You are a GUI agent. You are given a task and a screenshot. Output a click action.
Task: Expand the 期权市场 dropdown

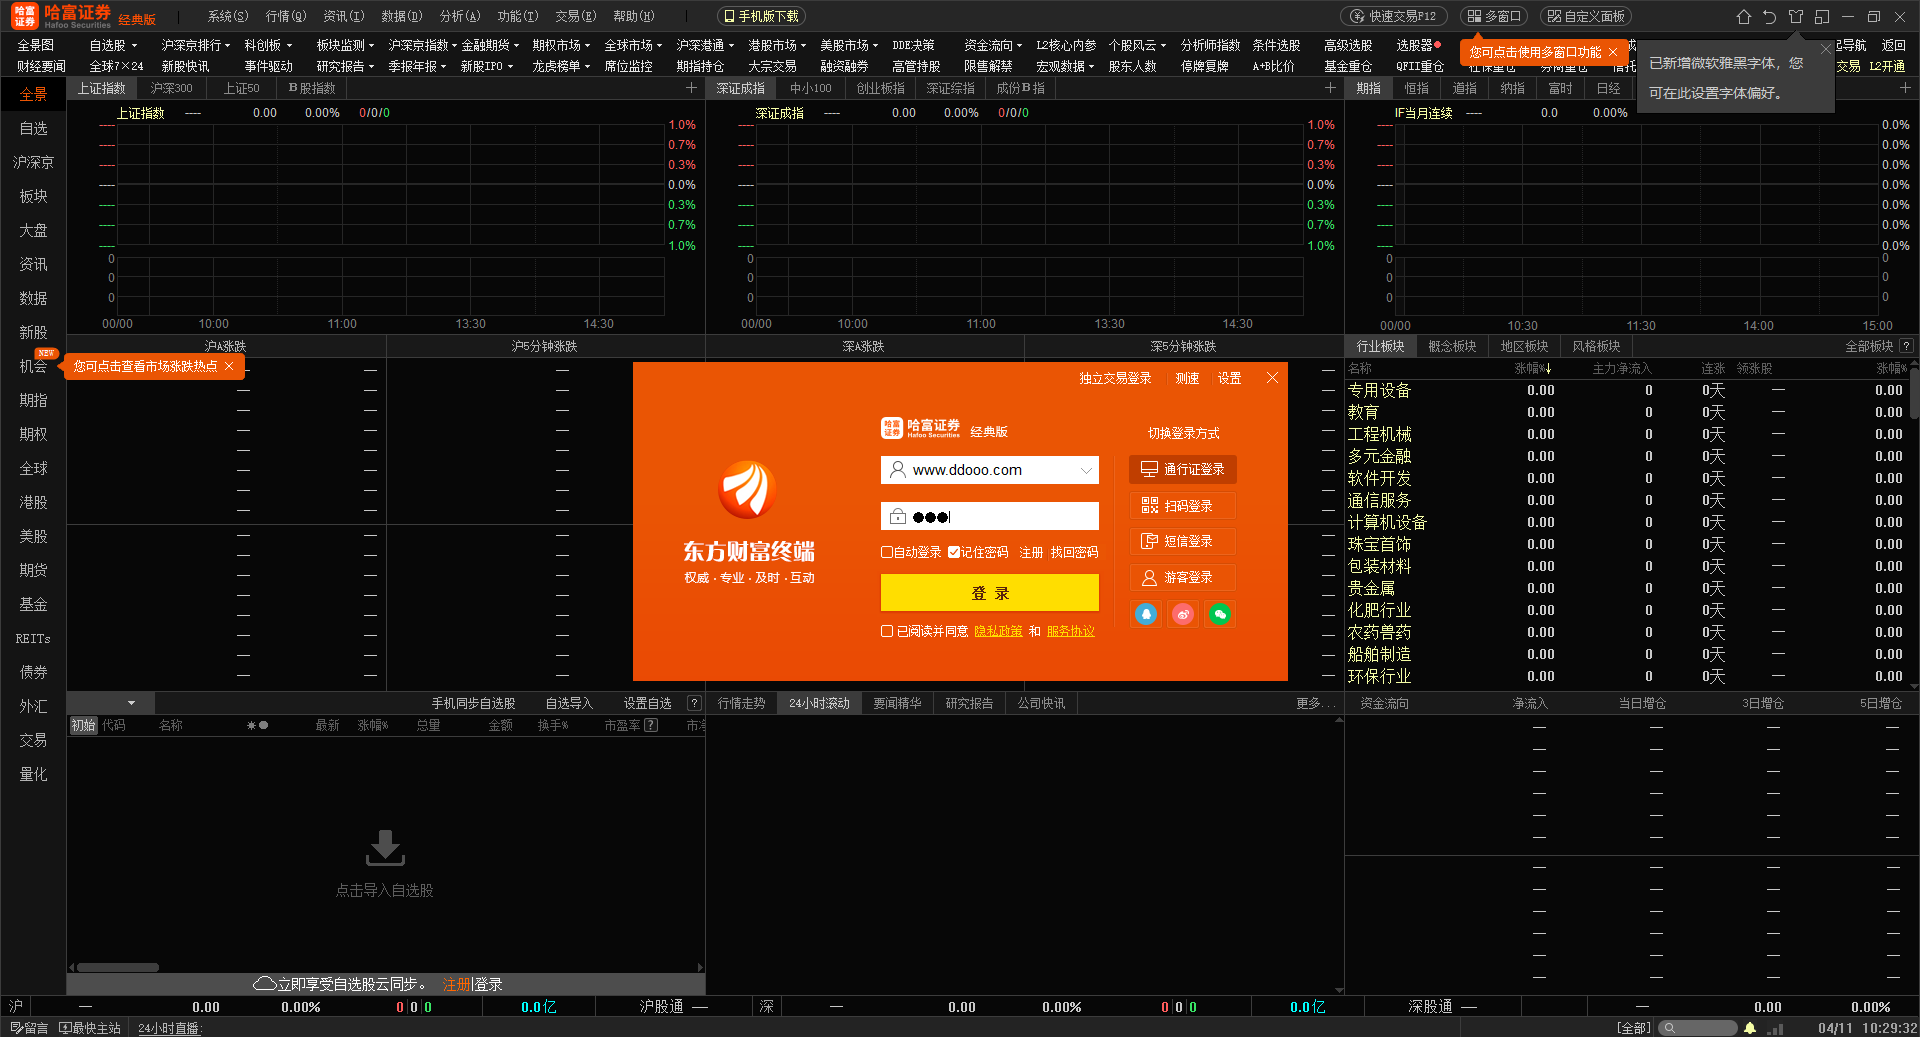tap(587, 46)
